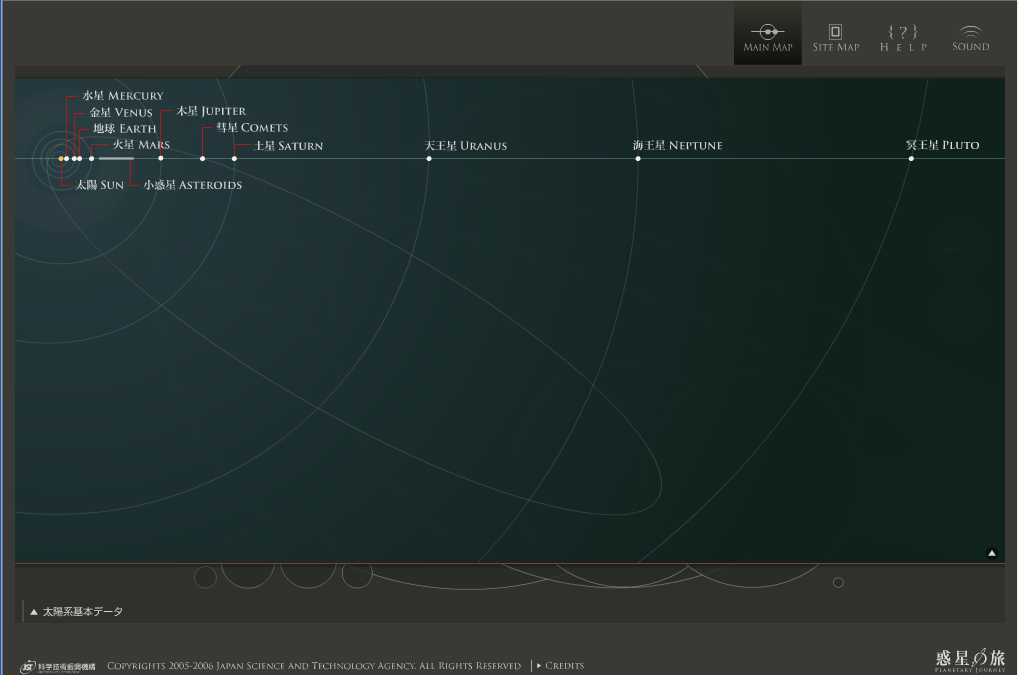Click the Mars dot on the axis
The width and height of the screenshot is (1019, 675).
coord(92,159)
